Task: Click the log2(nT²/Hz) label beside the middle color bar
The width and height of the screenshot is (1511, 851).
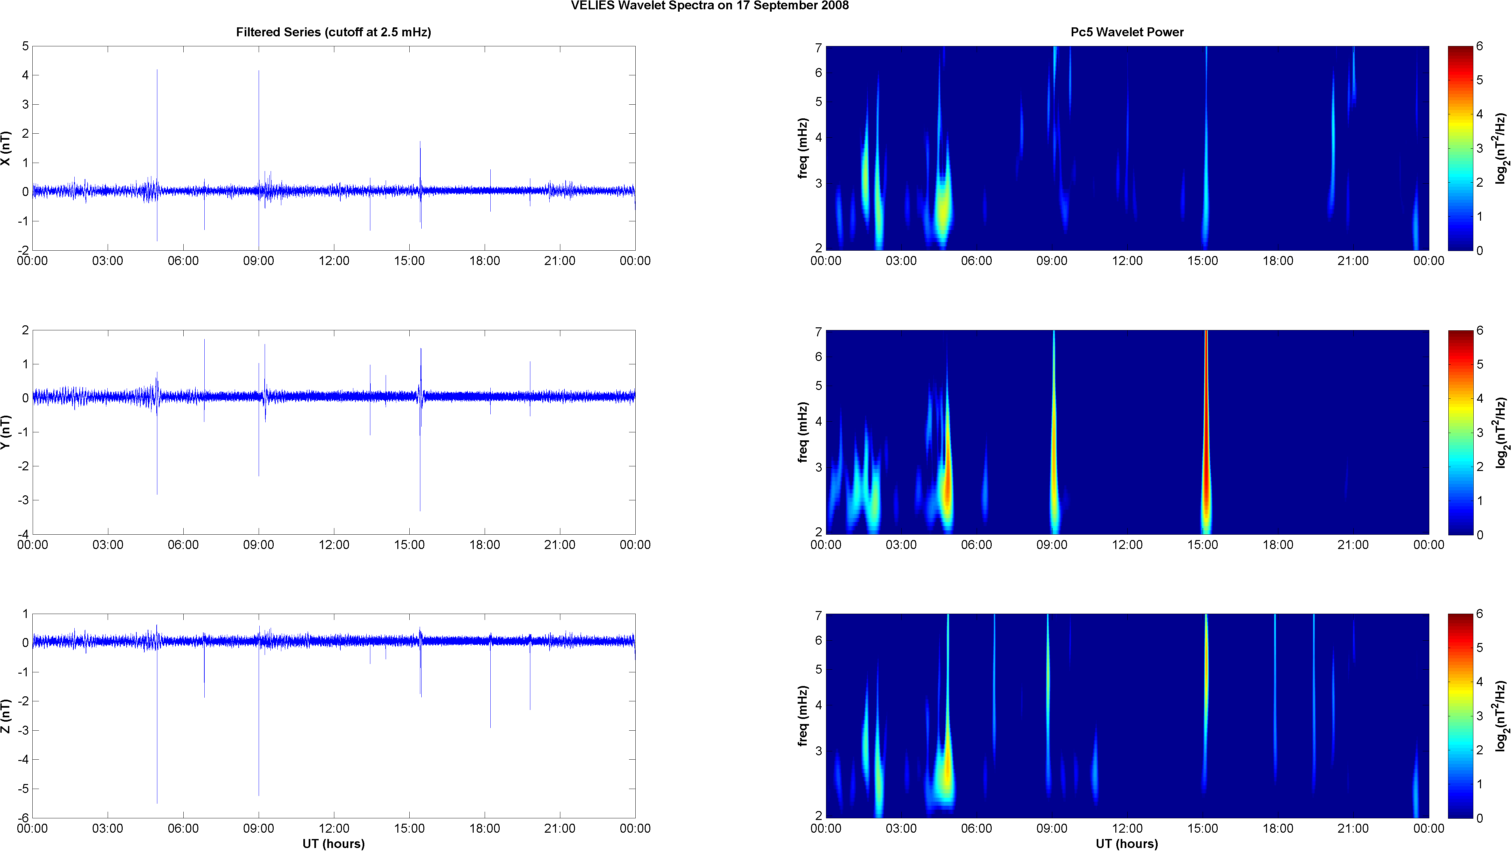Action: tap(1501, 432)
